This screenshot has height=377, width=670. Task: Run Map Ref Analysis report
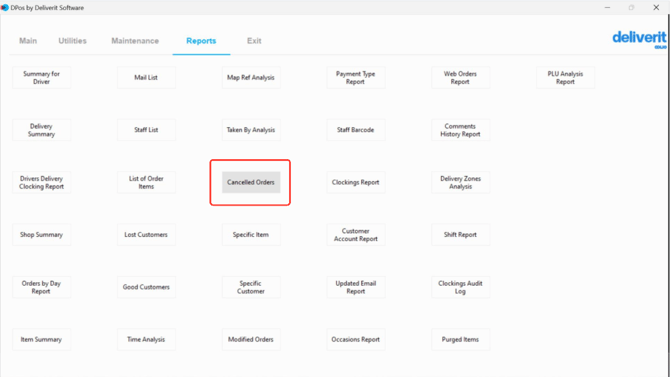coord(251,78)
